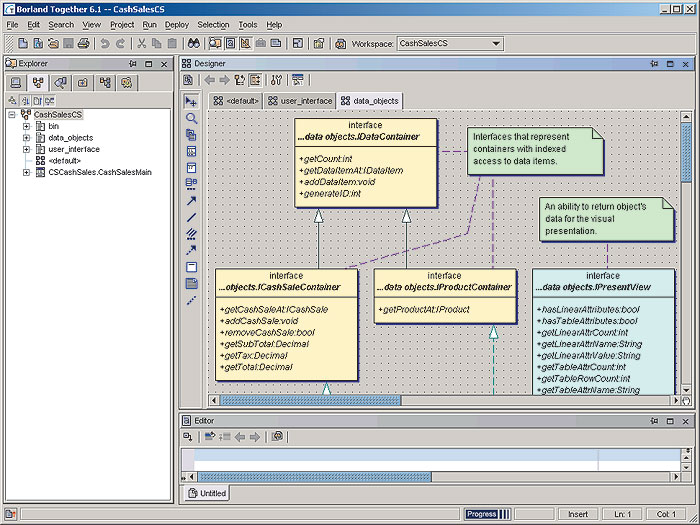This screenshot has width=700, height=525.
Task: Click the Cut scissors icon
Action: [142, 43]
